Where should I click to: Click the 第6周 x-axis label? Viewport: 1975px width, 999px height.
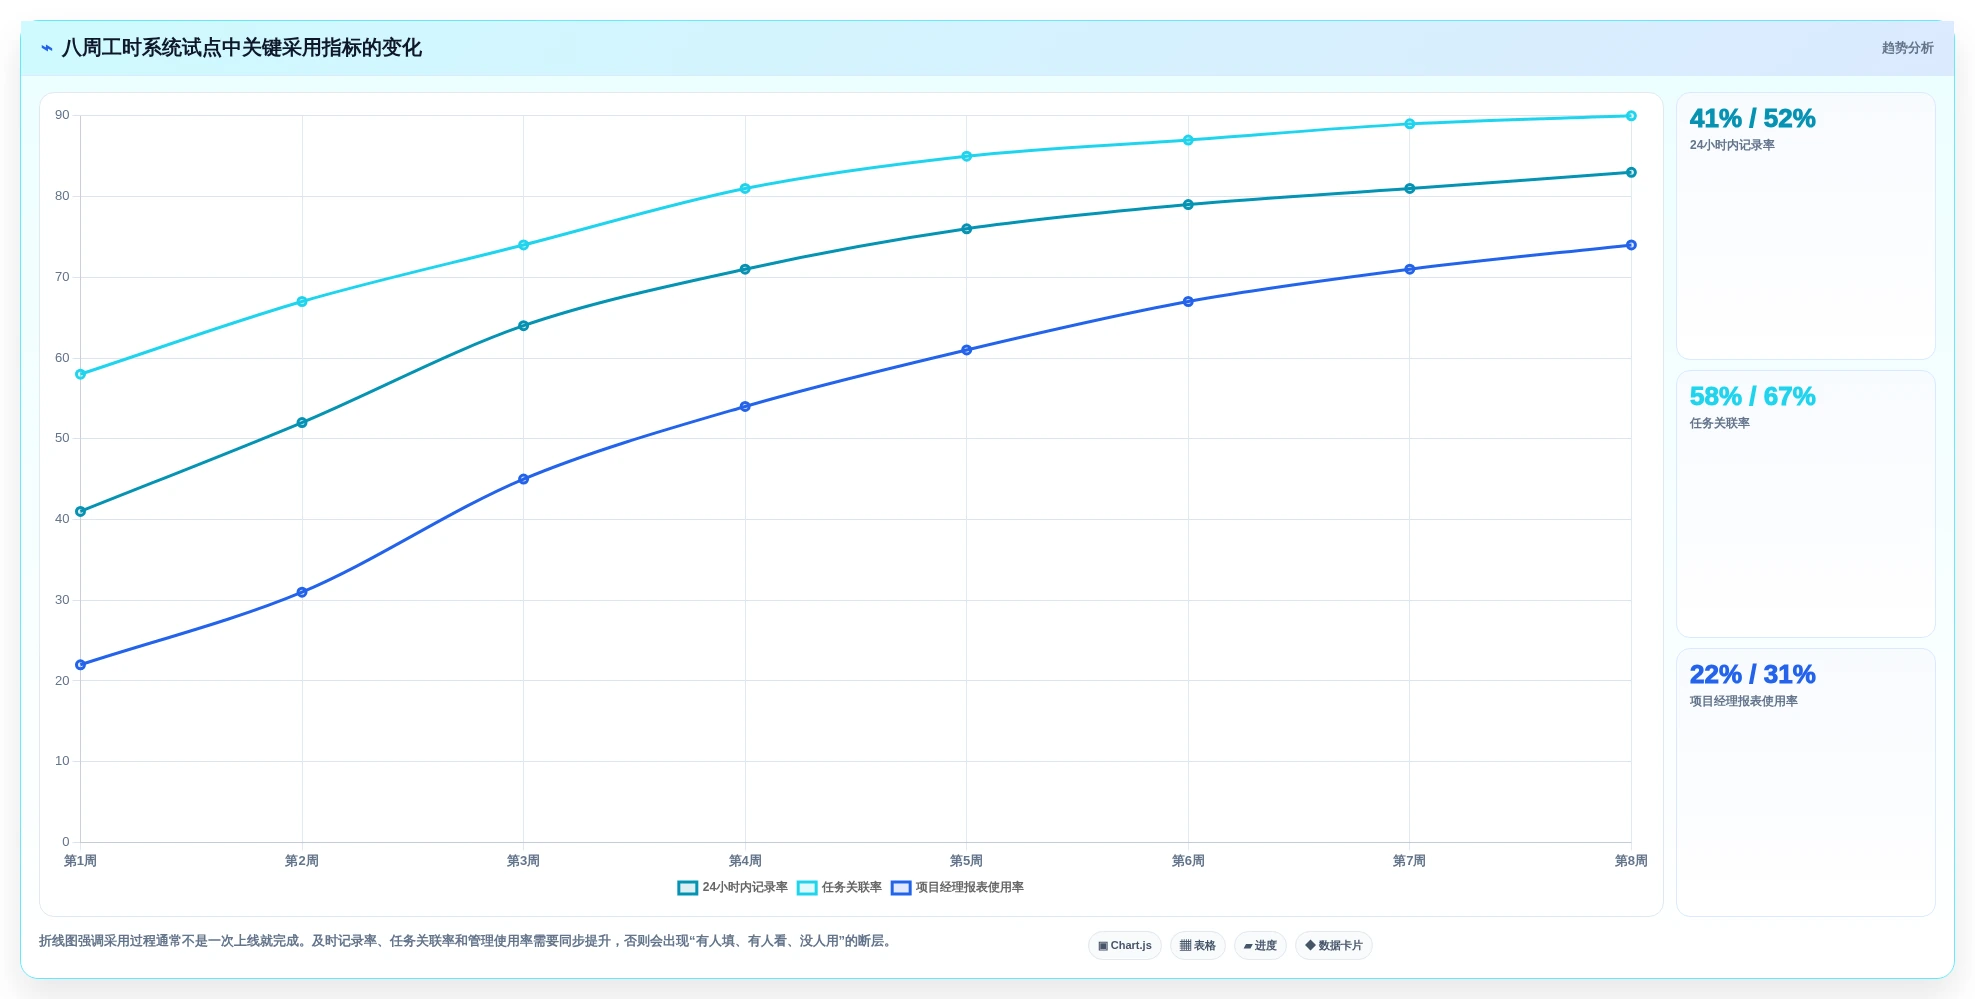pos(1188,861)
